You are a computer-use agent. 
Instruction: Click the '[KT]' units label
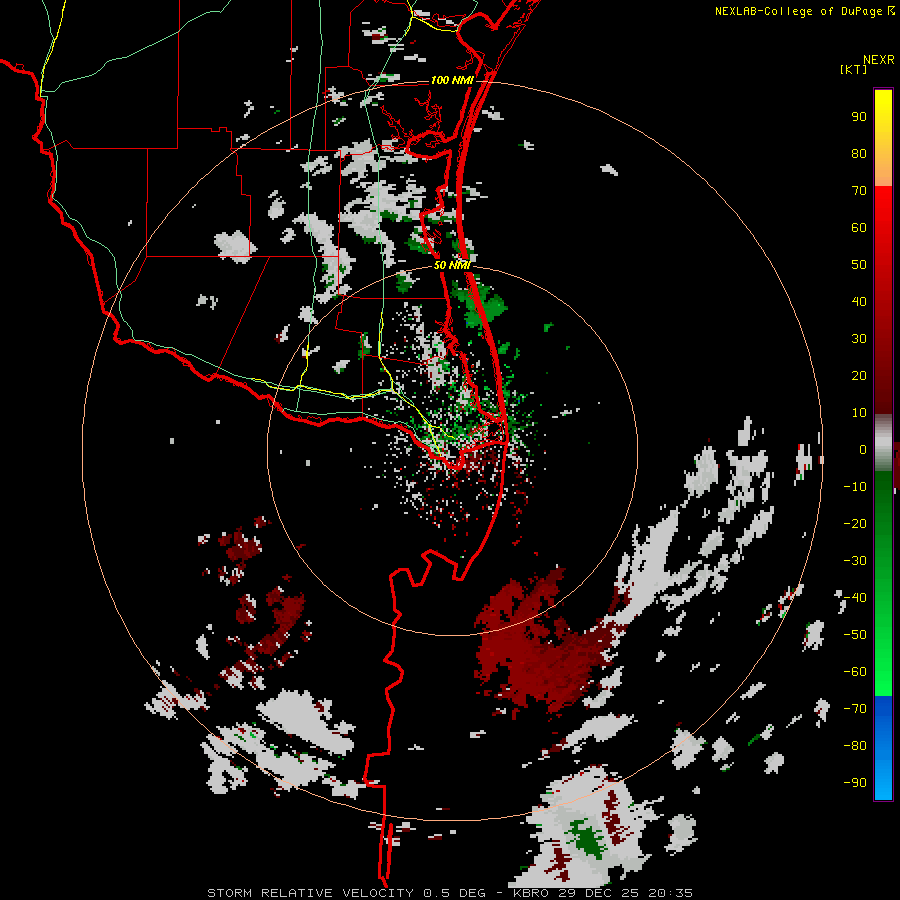tap(853, 69)
